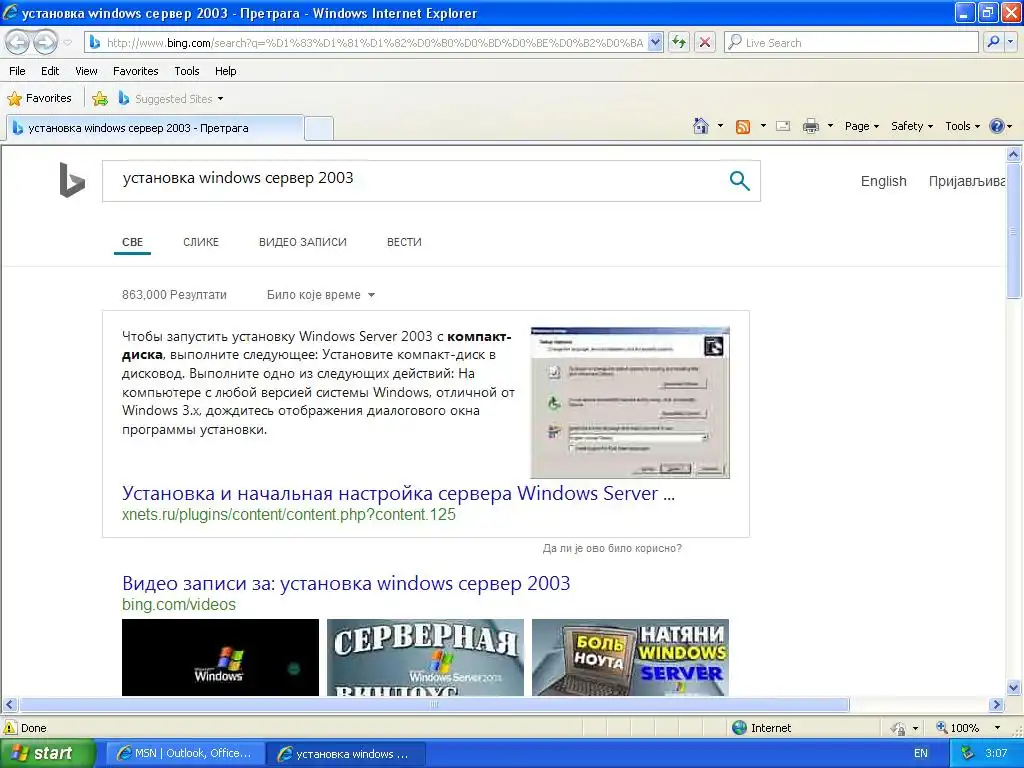The width and height of the screenshot is (1024, 768).
Task: Open the Safety command bar menu
Action: click(x=912, y=126)
